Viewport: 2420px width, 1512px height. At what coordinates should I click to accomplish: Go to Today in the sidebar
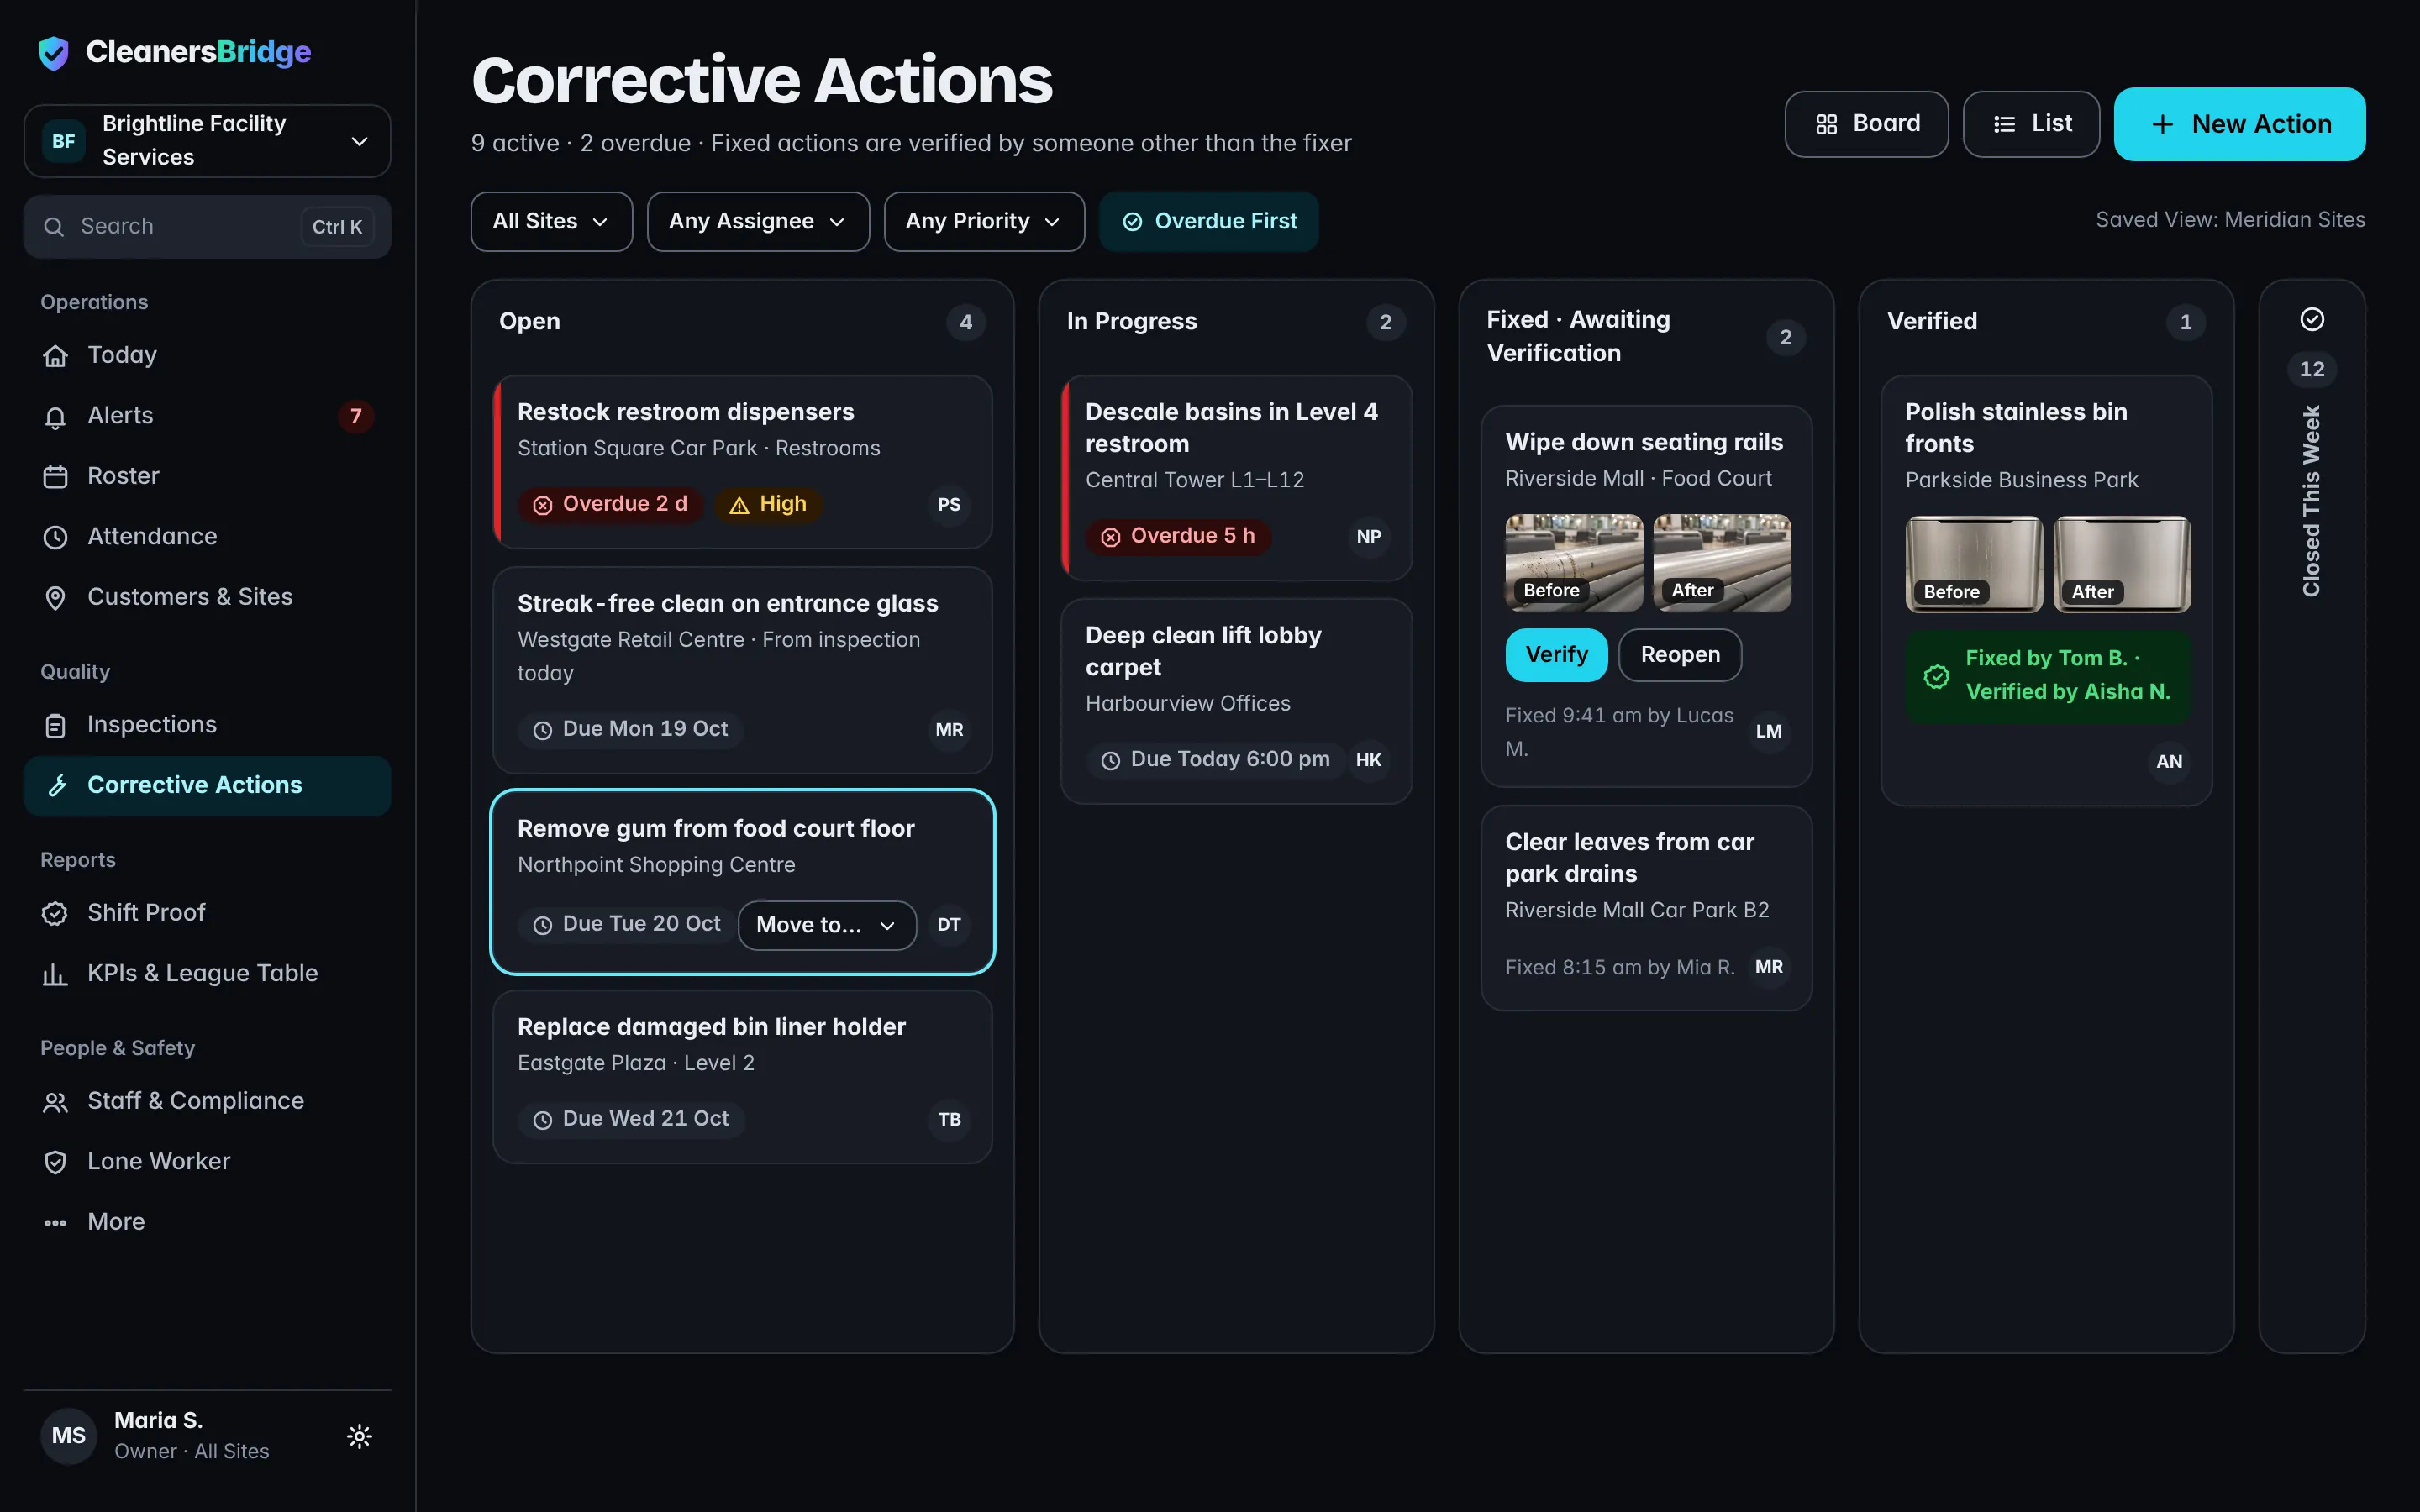click(x=207, y=356)
